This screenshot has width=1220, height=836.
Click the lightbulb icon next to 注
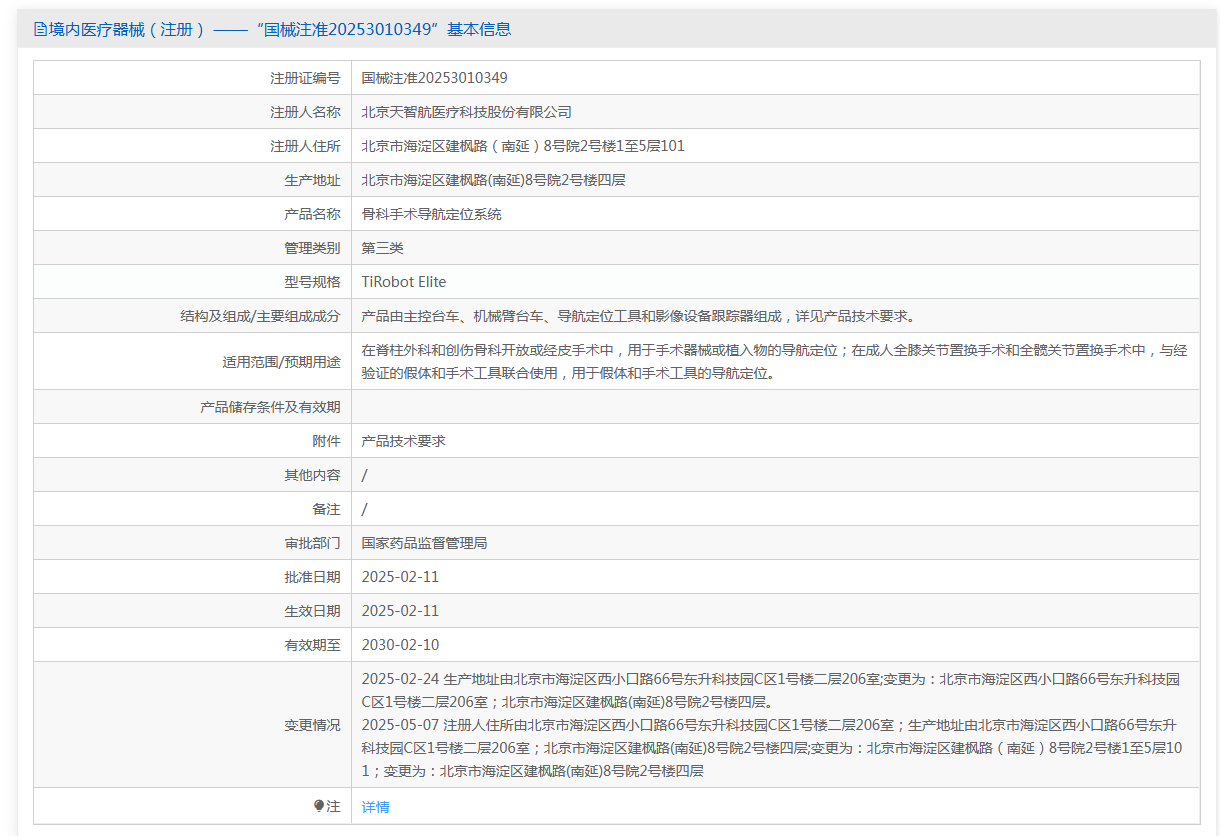[x=319, y=806]
